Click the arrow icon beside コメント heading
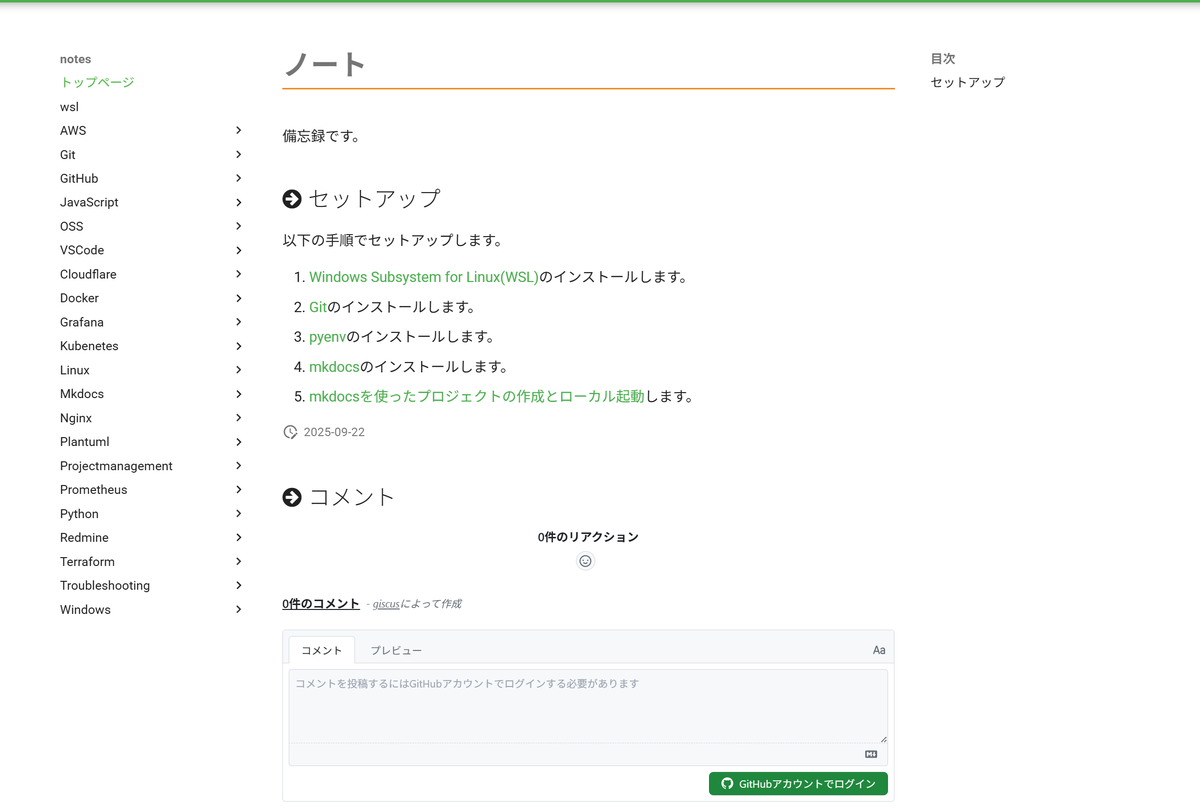Image resolution: width=1200 pixels, height=809 pixels. [292, 497]
